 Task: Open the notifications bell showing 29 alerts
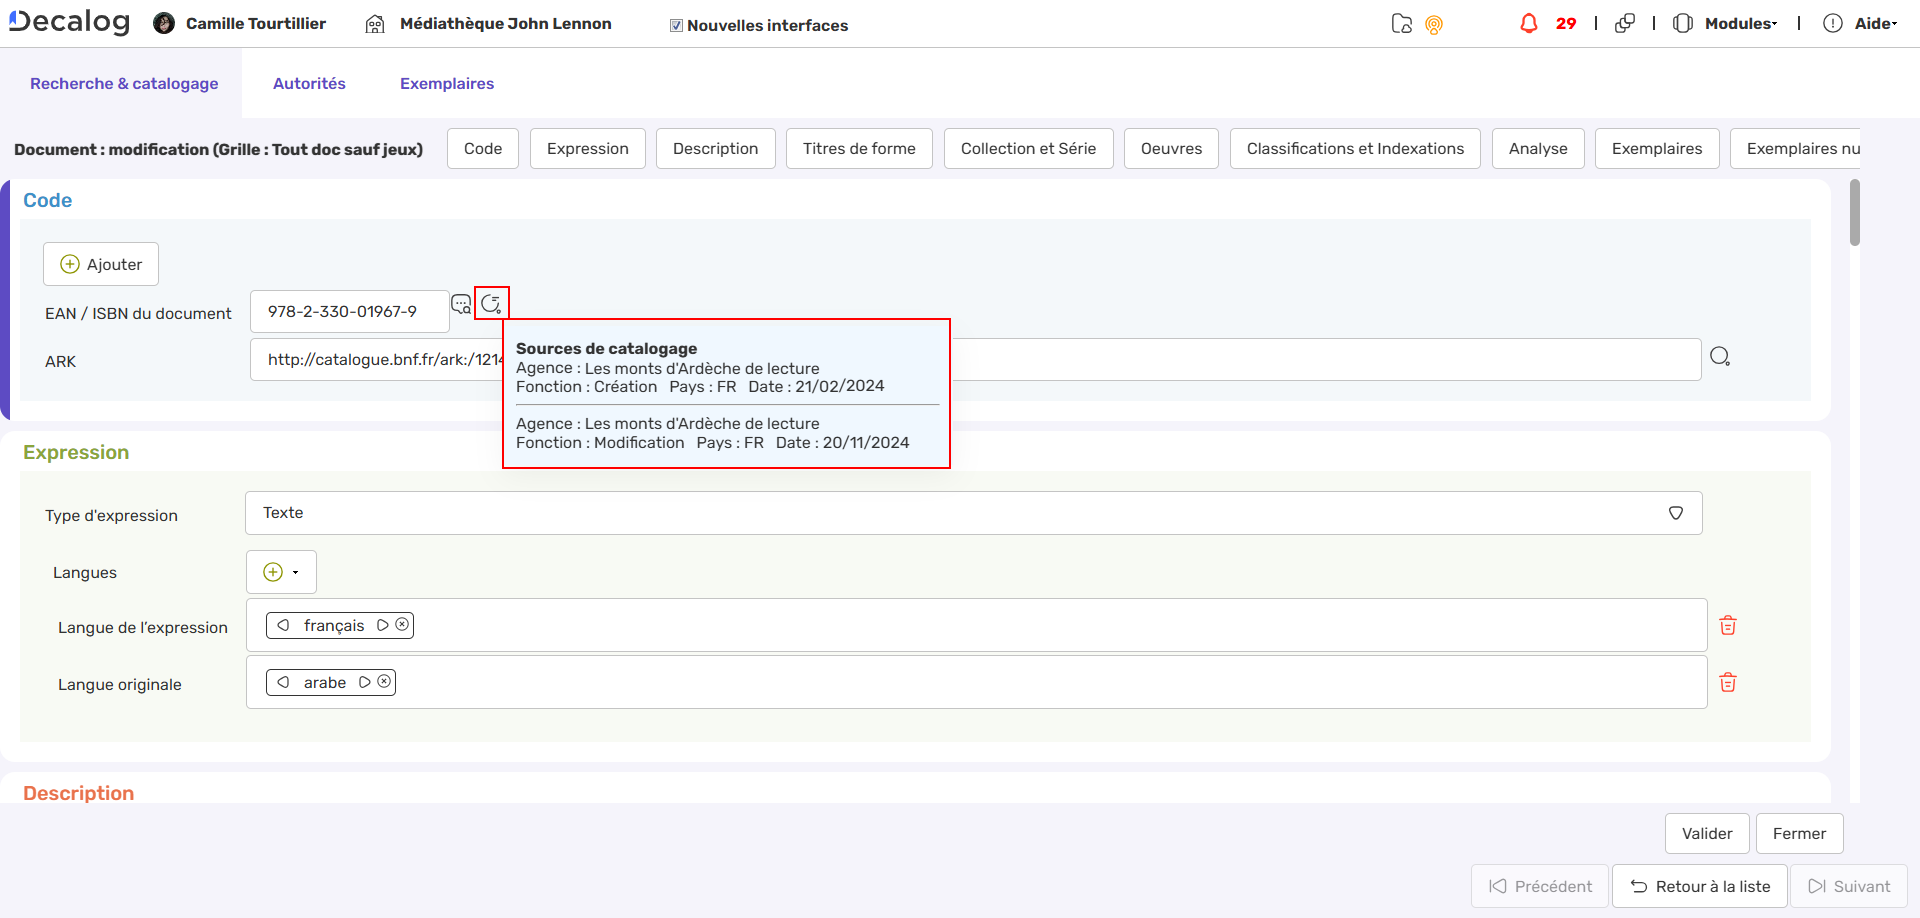(x=1529, y=22)
